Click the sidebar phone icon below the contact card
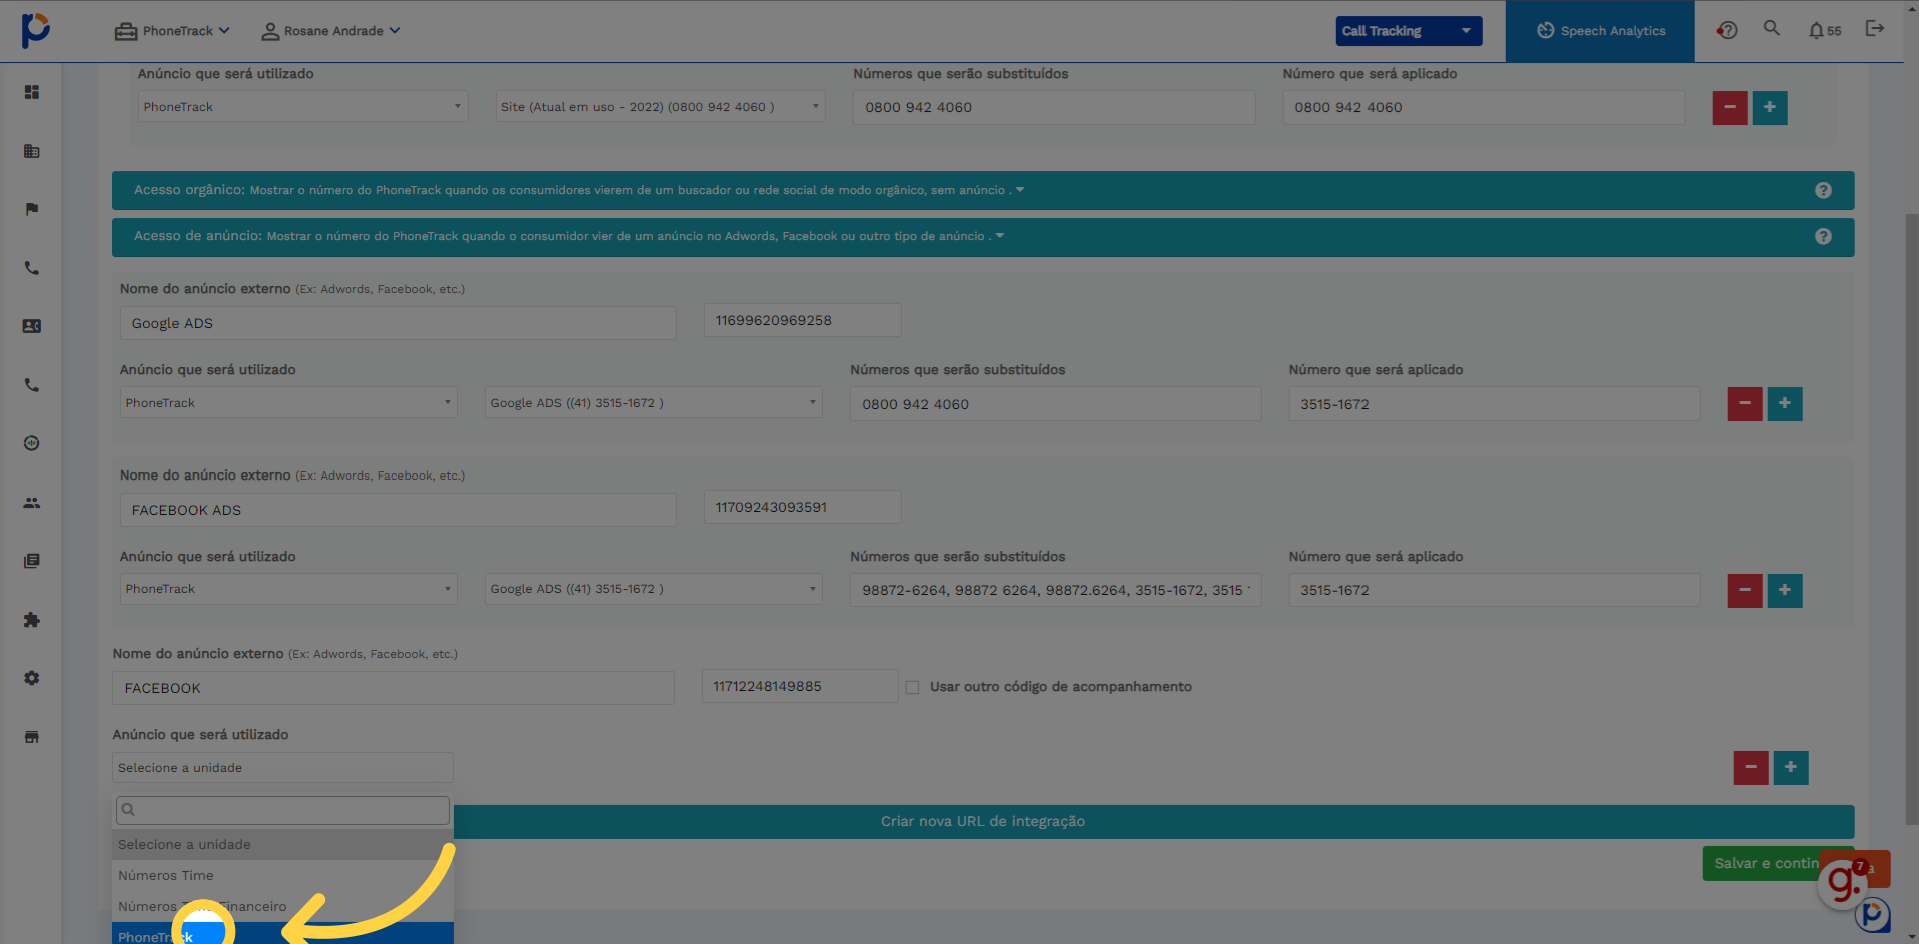 coord(32,385)
